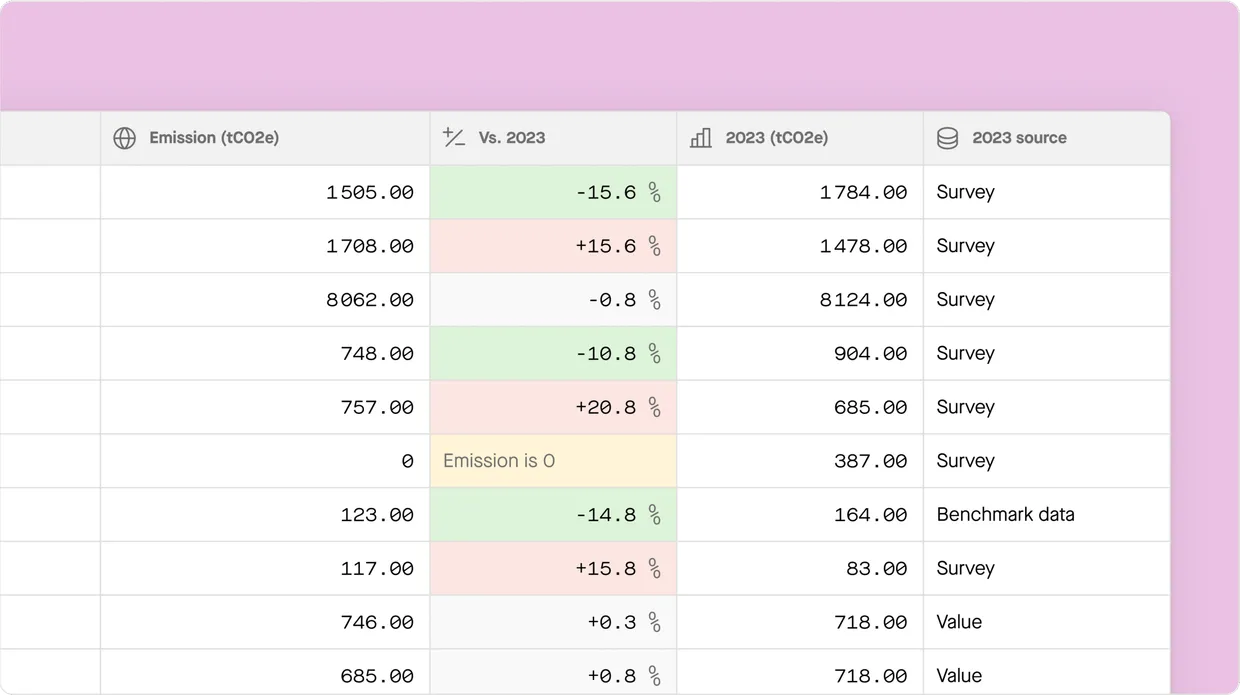The image size is (1240, 695).
Task: Select the 1505.00 emission cell
Action: tap(369, 192)
